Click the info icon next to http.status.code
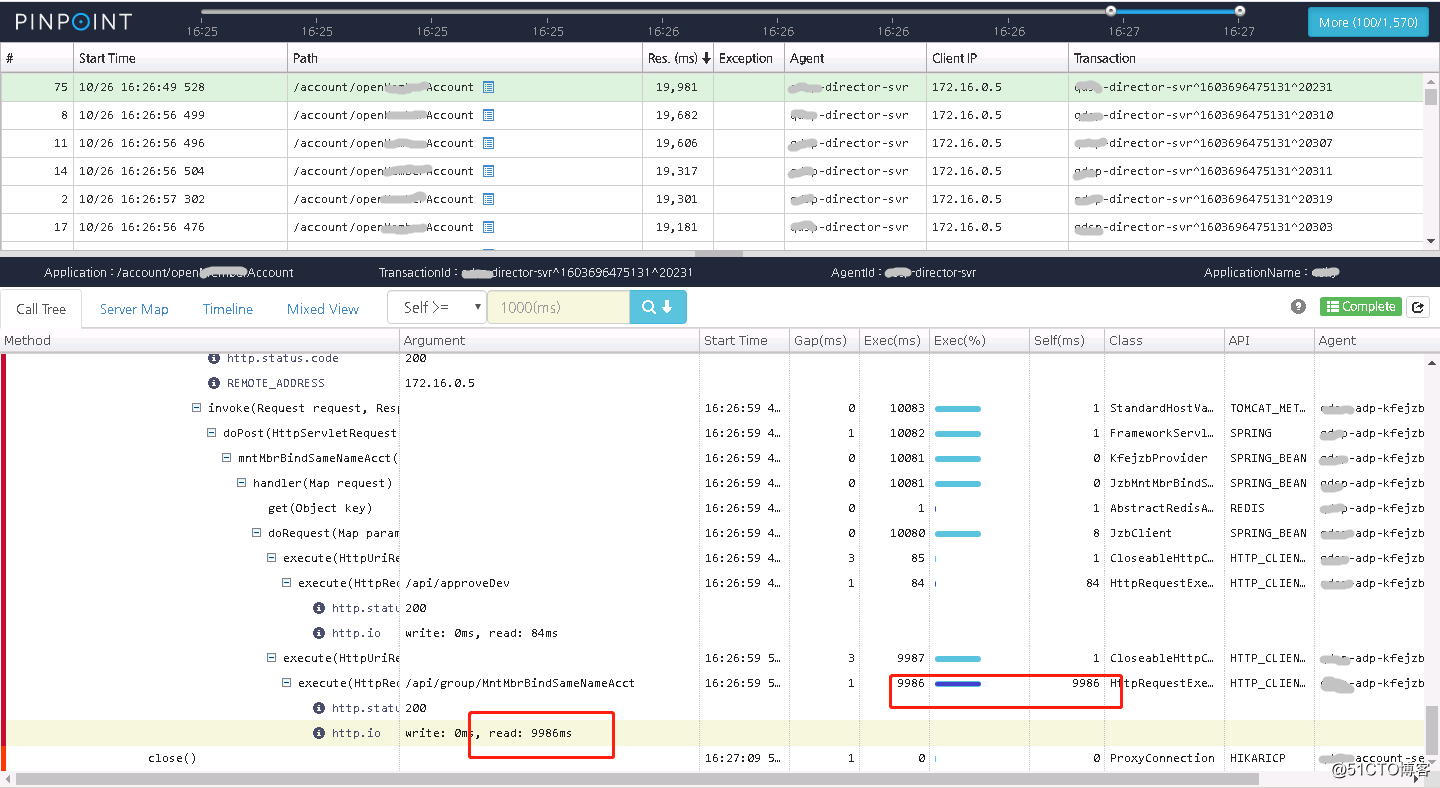 click(x=214, y=358)
